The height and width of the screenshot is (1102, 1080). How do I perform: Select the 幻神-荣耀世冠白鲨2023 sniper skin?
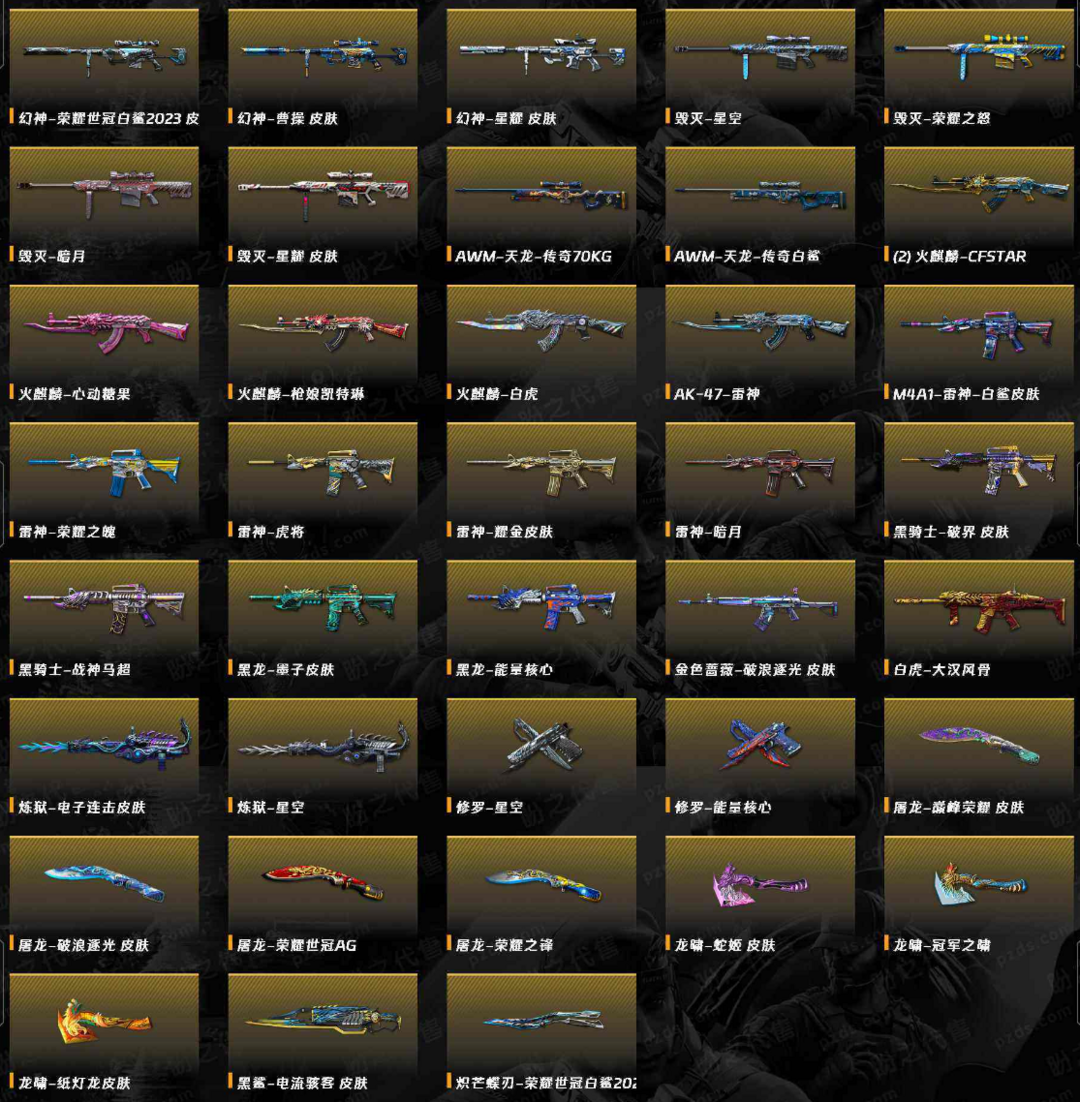pos(104,68)
